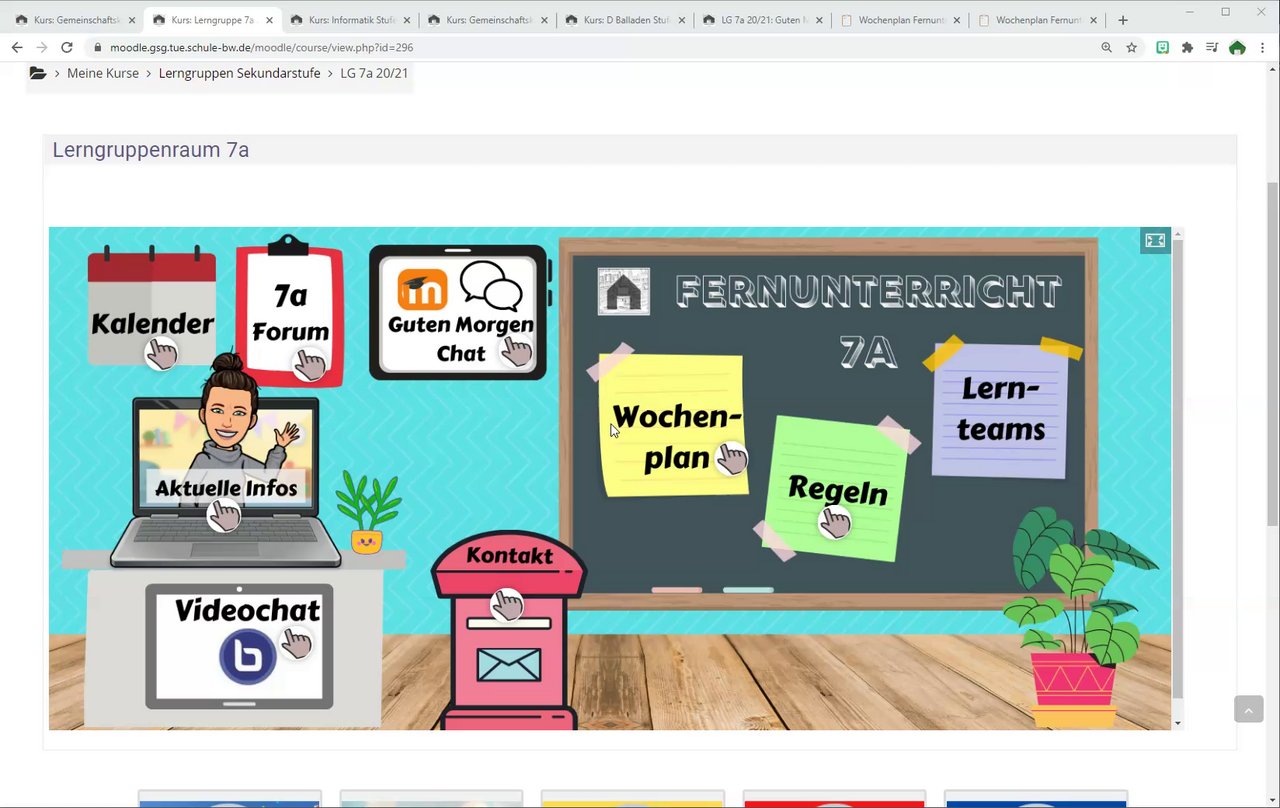The image size is (1280, 808).
Task: Click the Kontakt mailbox
Action: coord(508,630)
